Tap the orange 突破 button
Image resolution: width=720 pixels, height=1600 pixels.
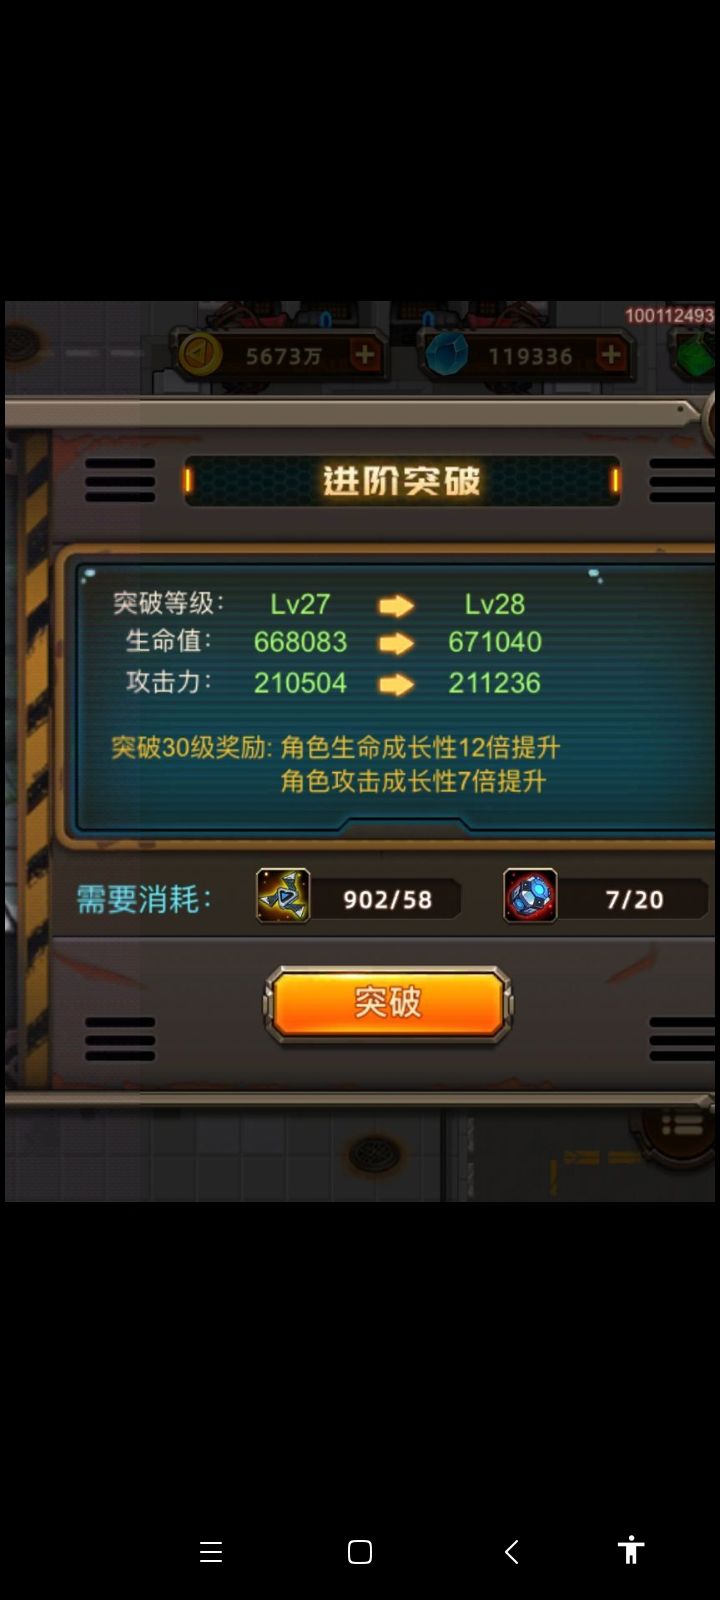tap(388, 1003)
